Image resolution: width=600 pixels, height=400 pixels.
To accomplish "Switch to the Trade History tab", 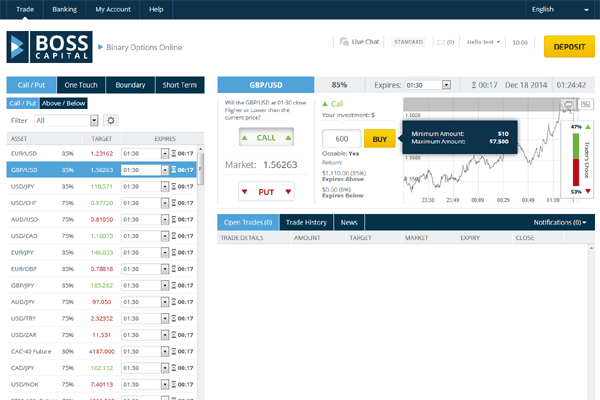I will point(304,222).
